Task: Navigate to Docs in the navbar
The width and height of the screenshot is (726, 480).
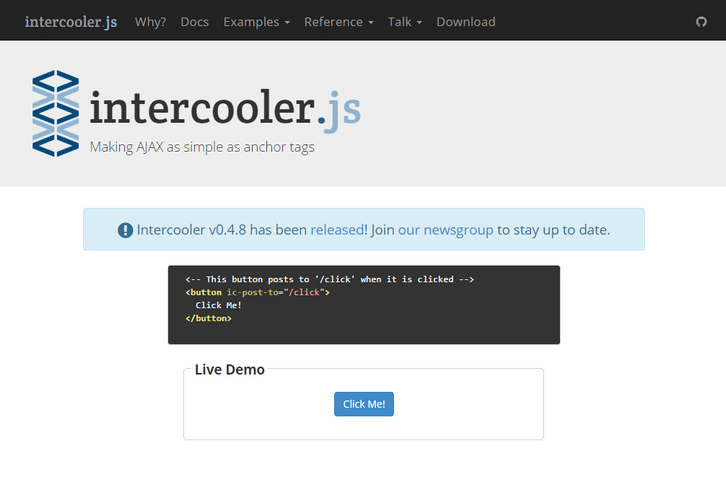Action: click(x=194, y=21)
